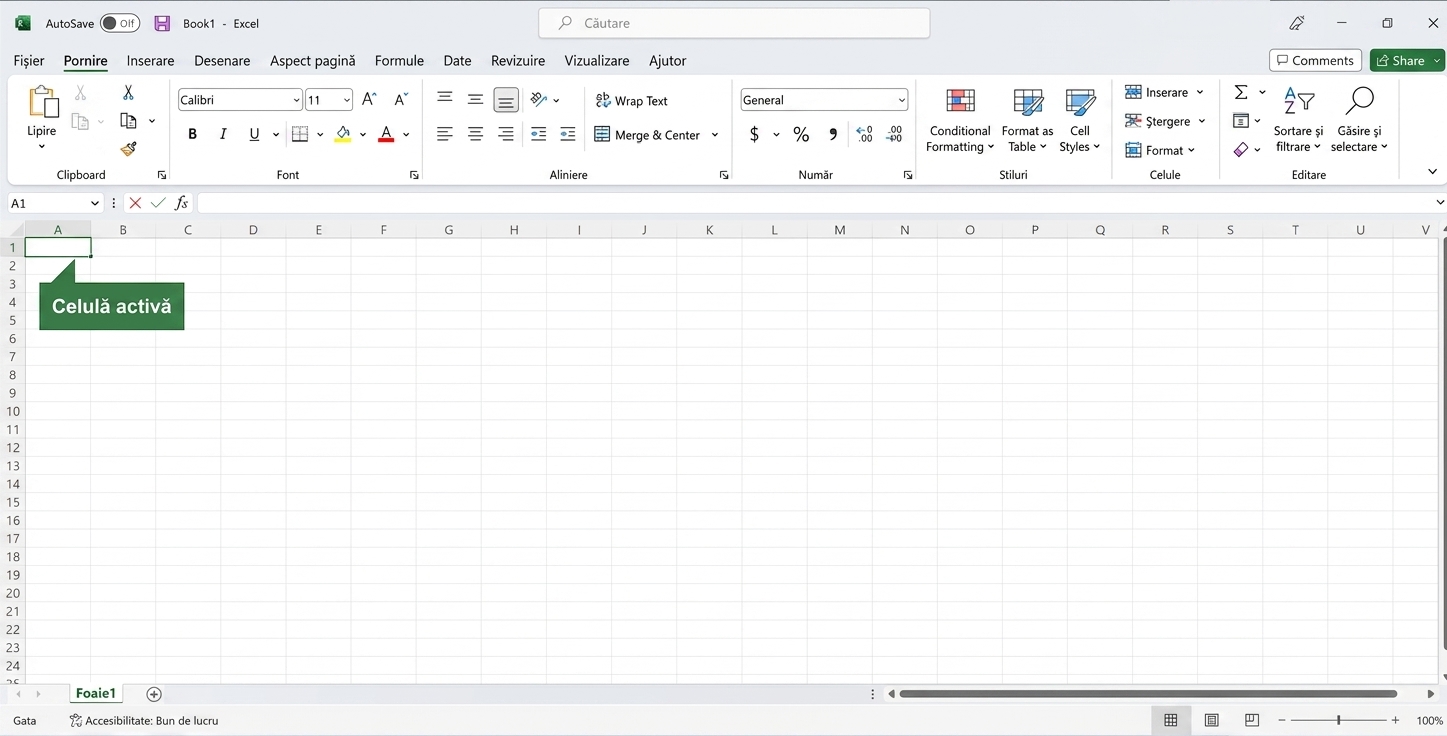The width and height of the screenshot is (1447, 736).
Task: Switch to Inserare tab
Action: [150, 61]
